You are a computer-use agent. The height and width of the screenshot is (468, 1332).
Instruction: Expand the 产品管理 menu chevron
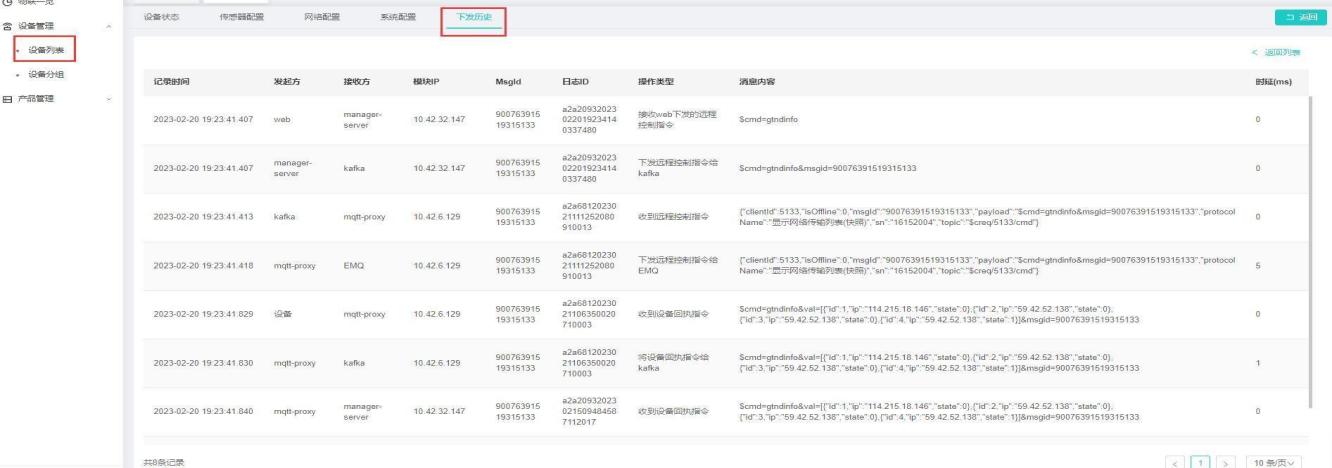[x=108, y=98]
